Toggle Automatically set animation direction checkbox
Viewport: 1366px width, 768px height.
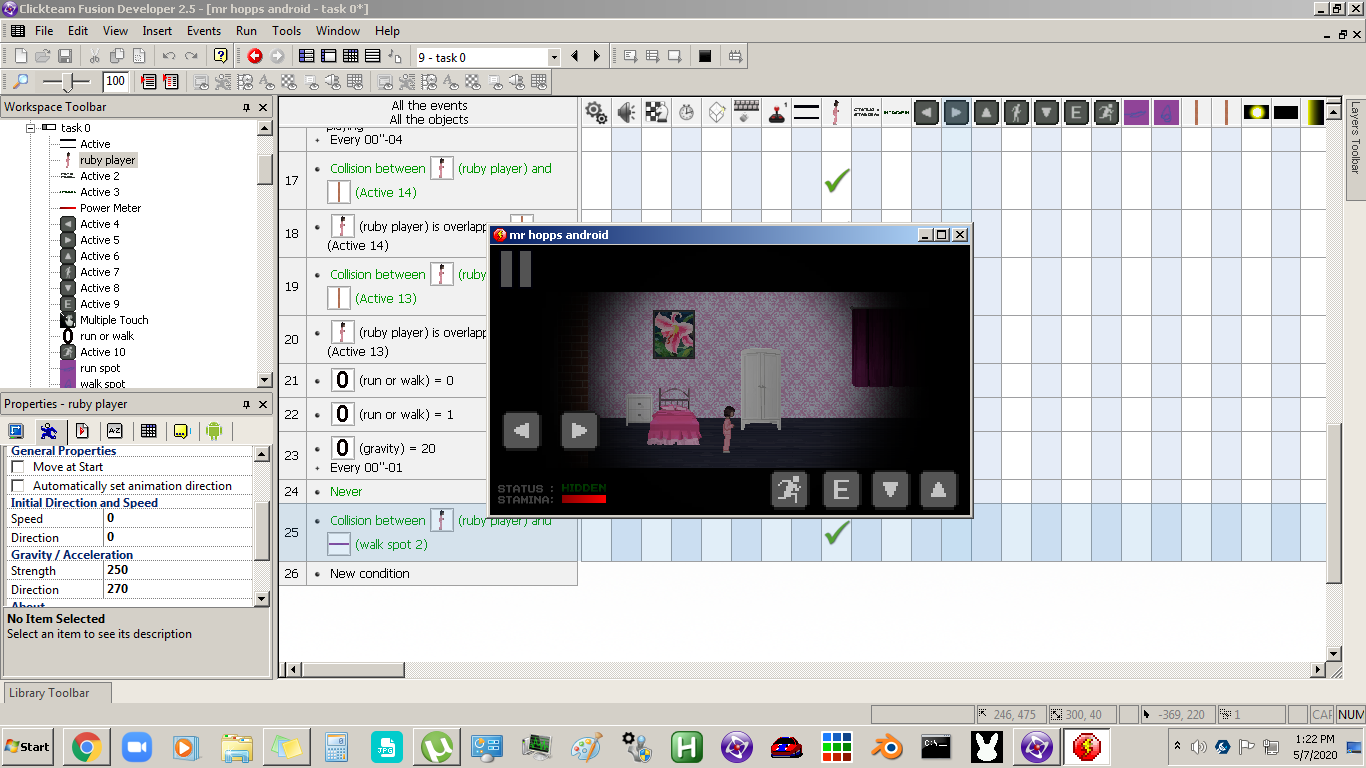click(18, 486)
